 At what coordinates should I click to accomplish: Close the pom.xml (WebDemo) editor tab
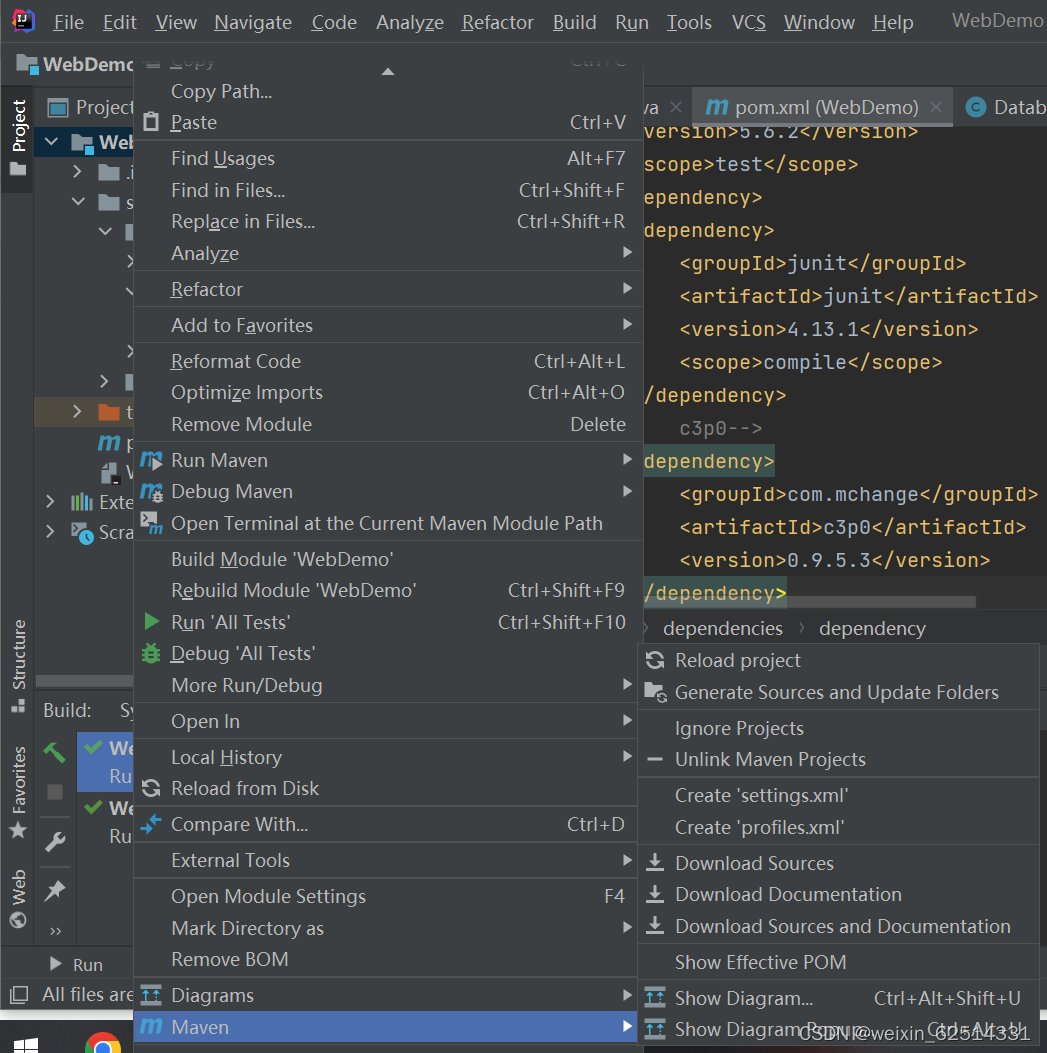[936, 107]
